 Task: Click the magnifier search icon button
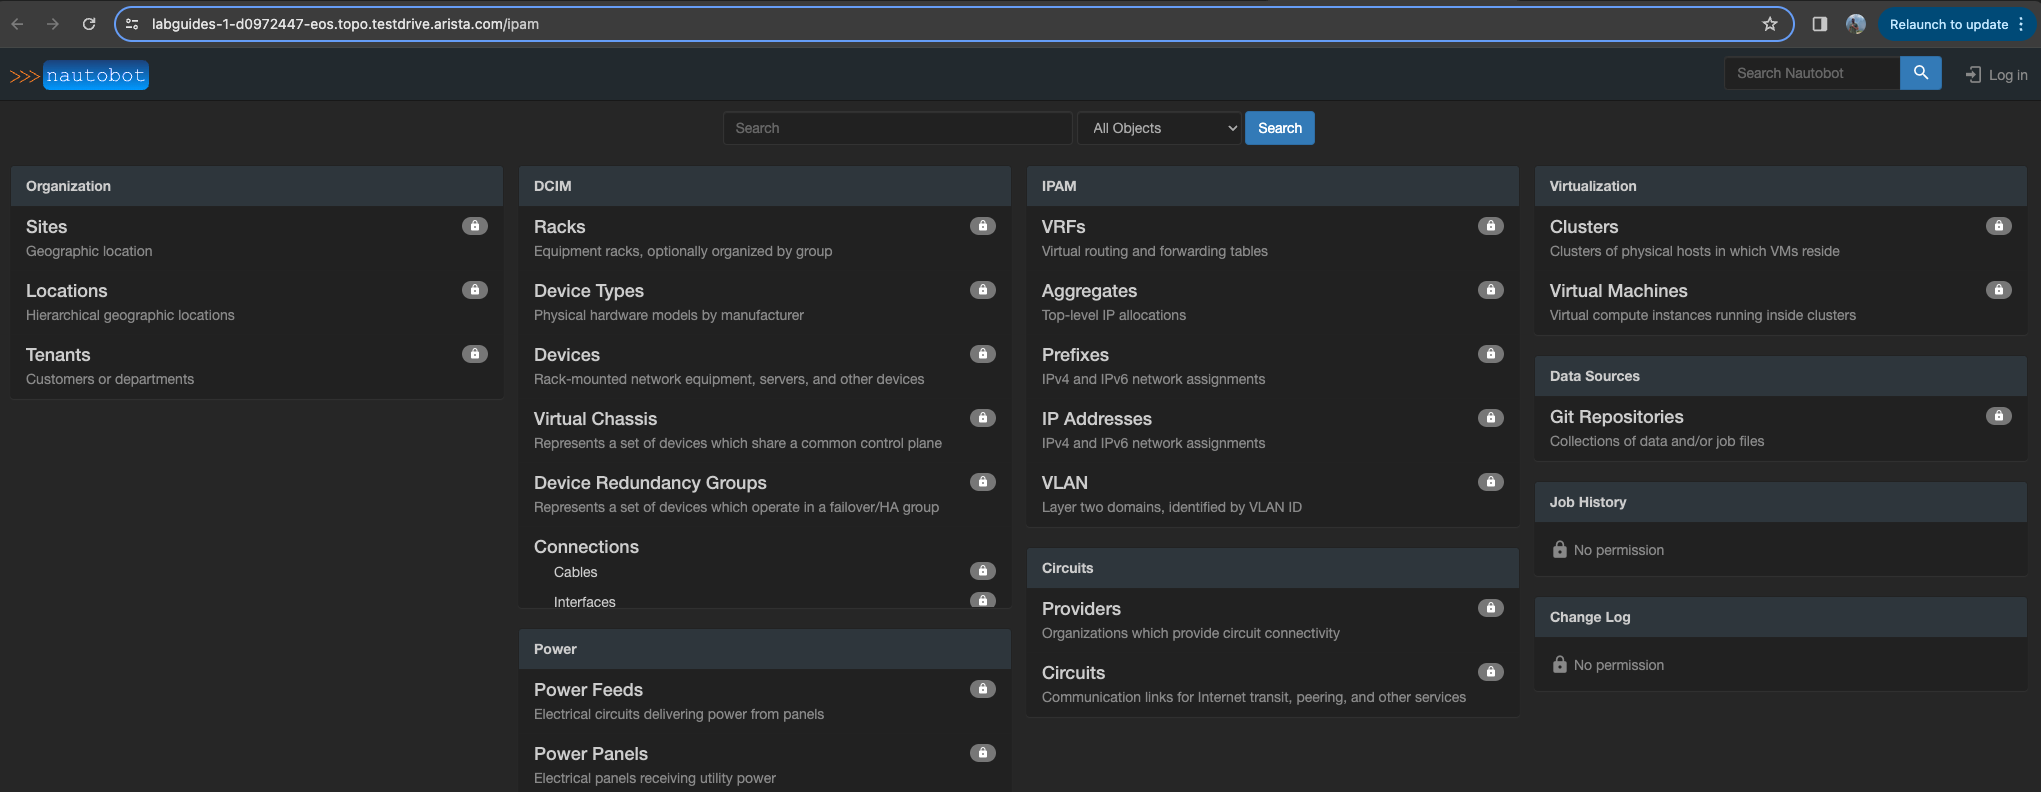click(1920, 73)
